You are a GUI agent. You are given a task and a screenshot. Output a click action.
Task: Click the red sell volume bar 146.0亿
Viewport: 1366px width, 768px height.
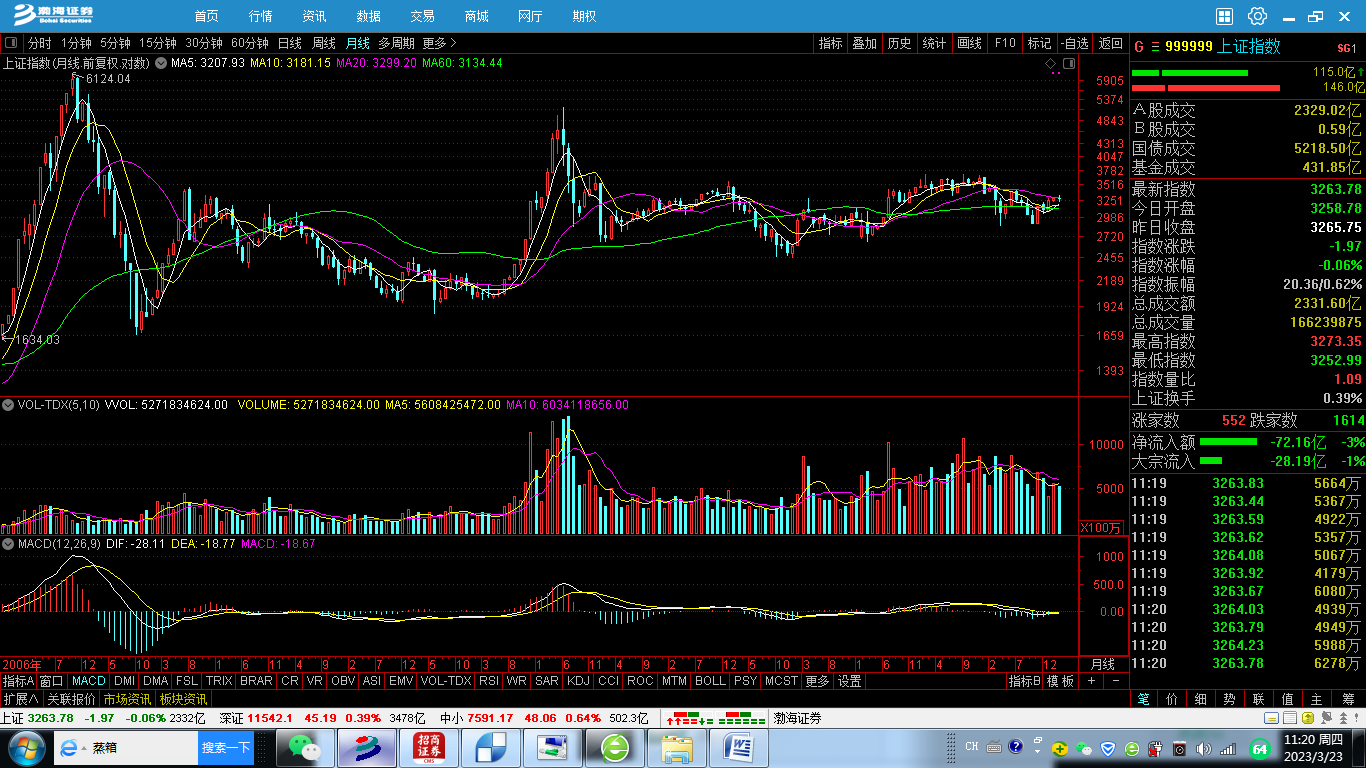[1206, 88]
